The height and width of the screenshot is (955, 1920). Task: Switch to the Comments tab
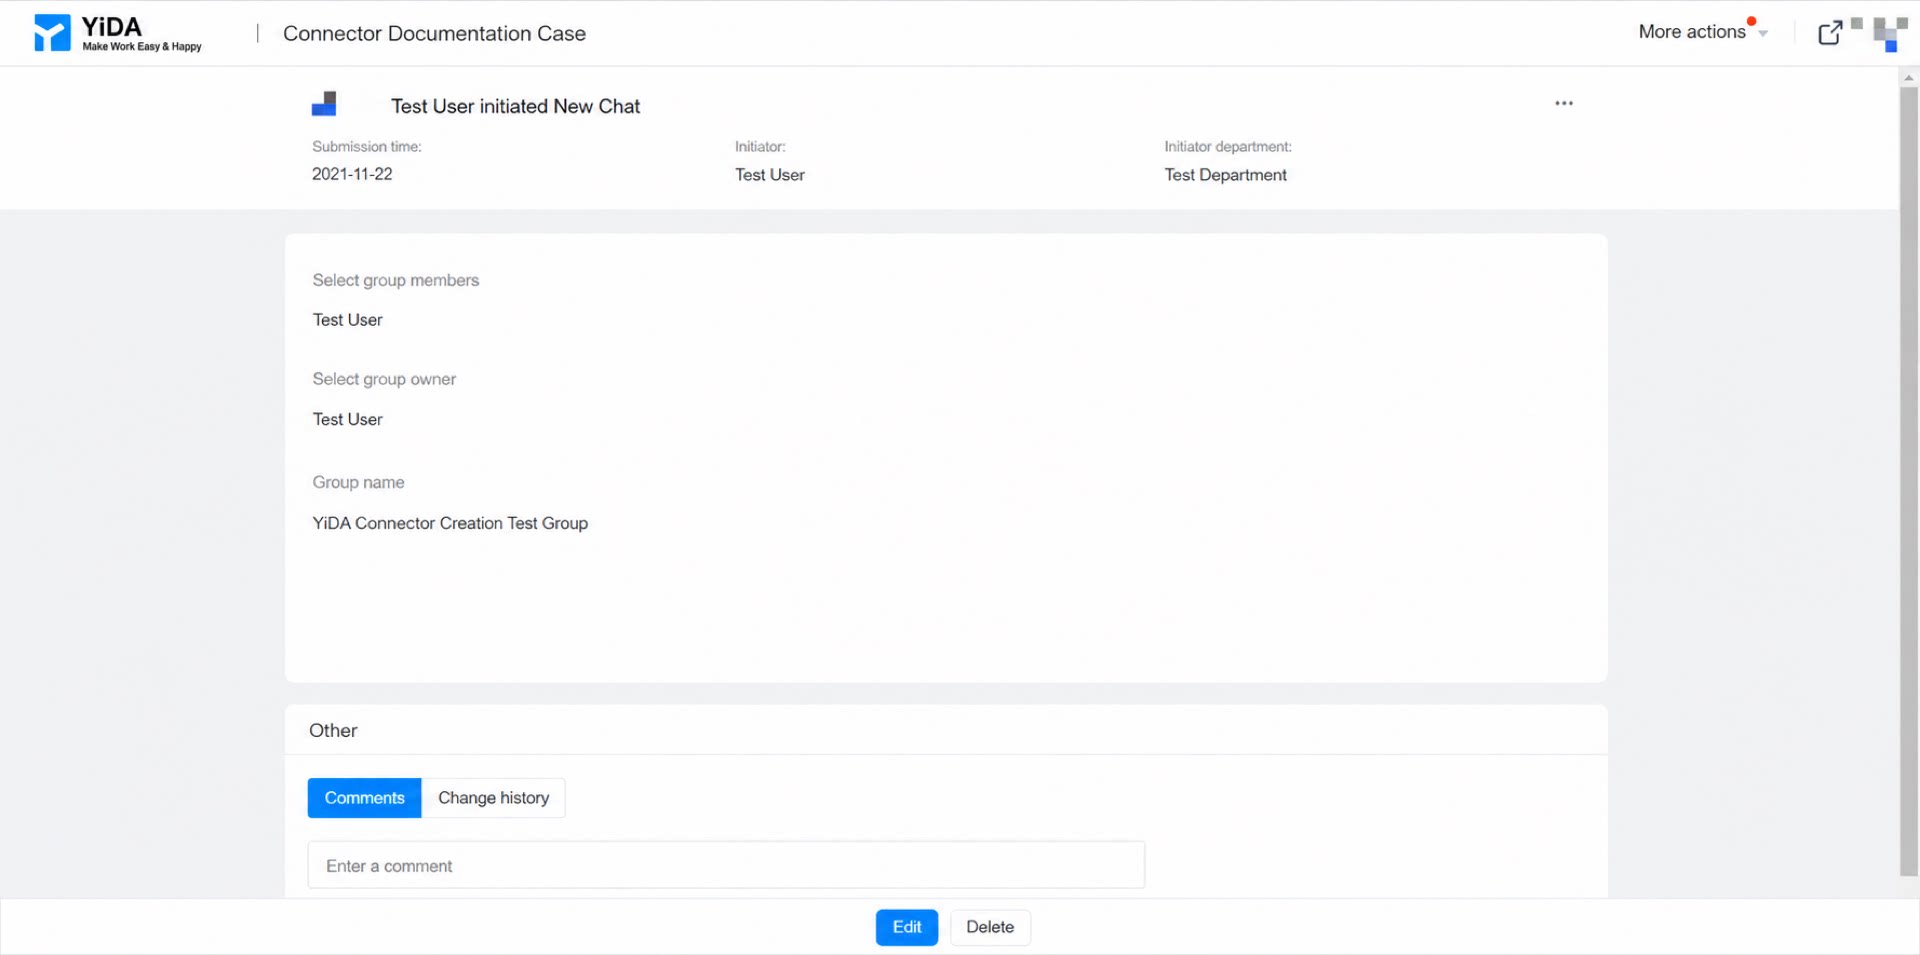click(364, 798)
